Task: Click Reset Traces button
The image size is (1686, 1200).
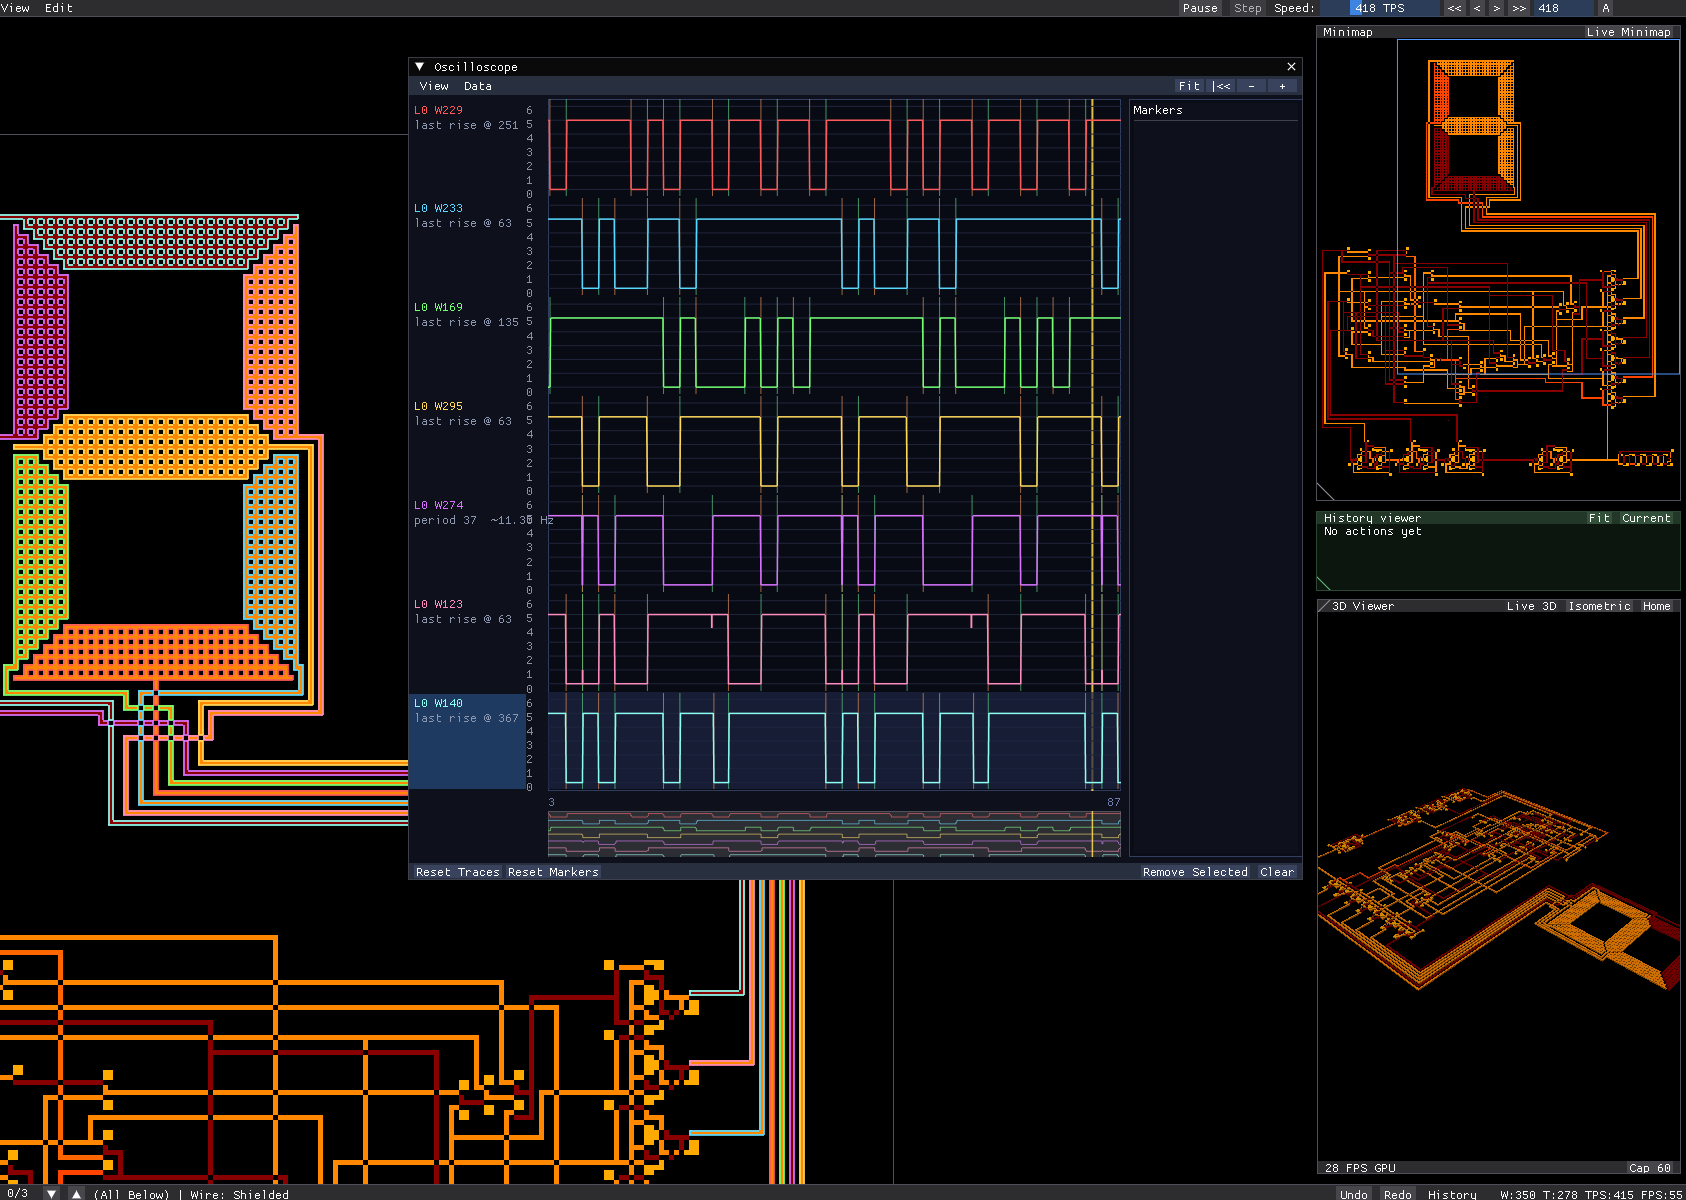Action: (x=457, y=872)
